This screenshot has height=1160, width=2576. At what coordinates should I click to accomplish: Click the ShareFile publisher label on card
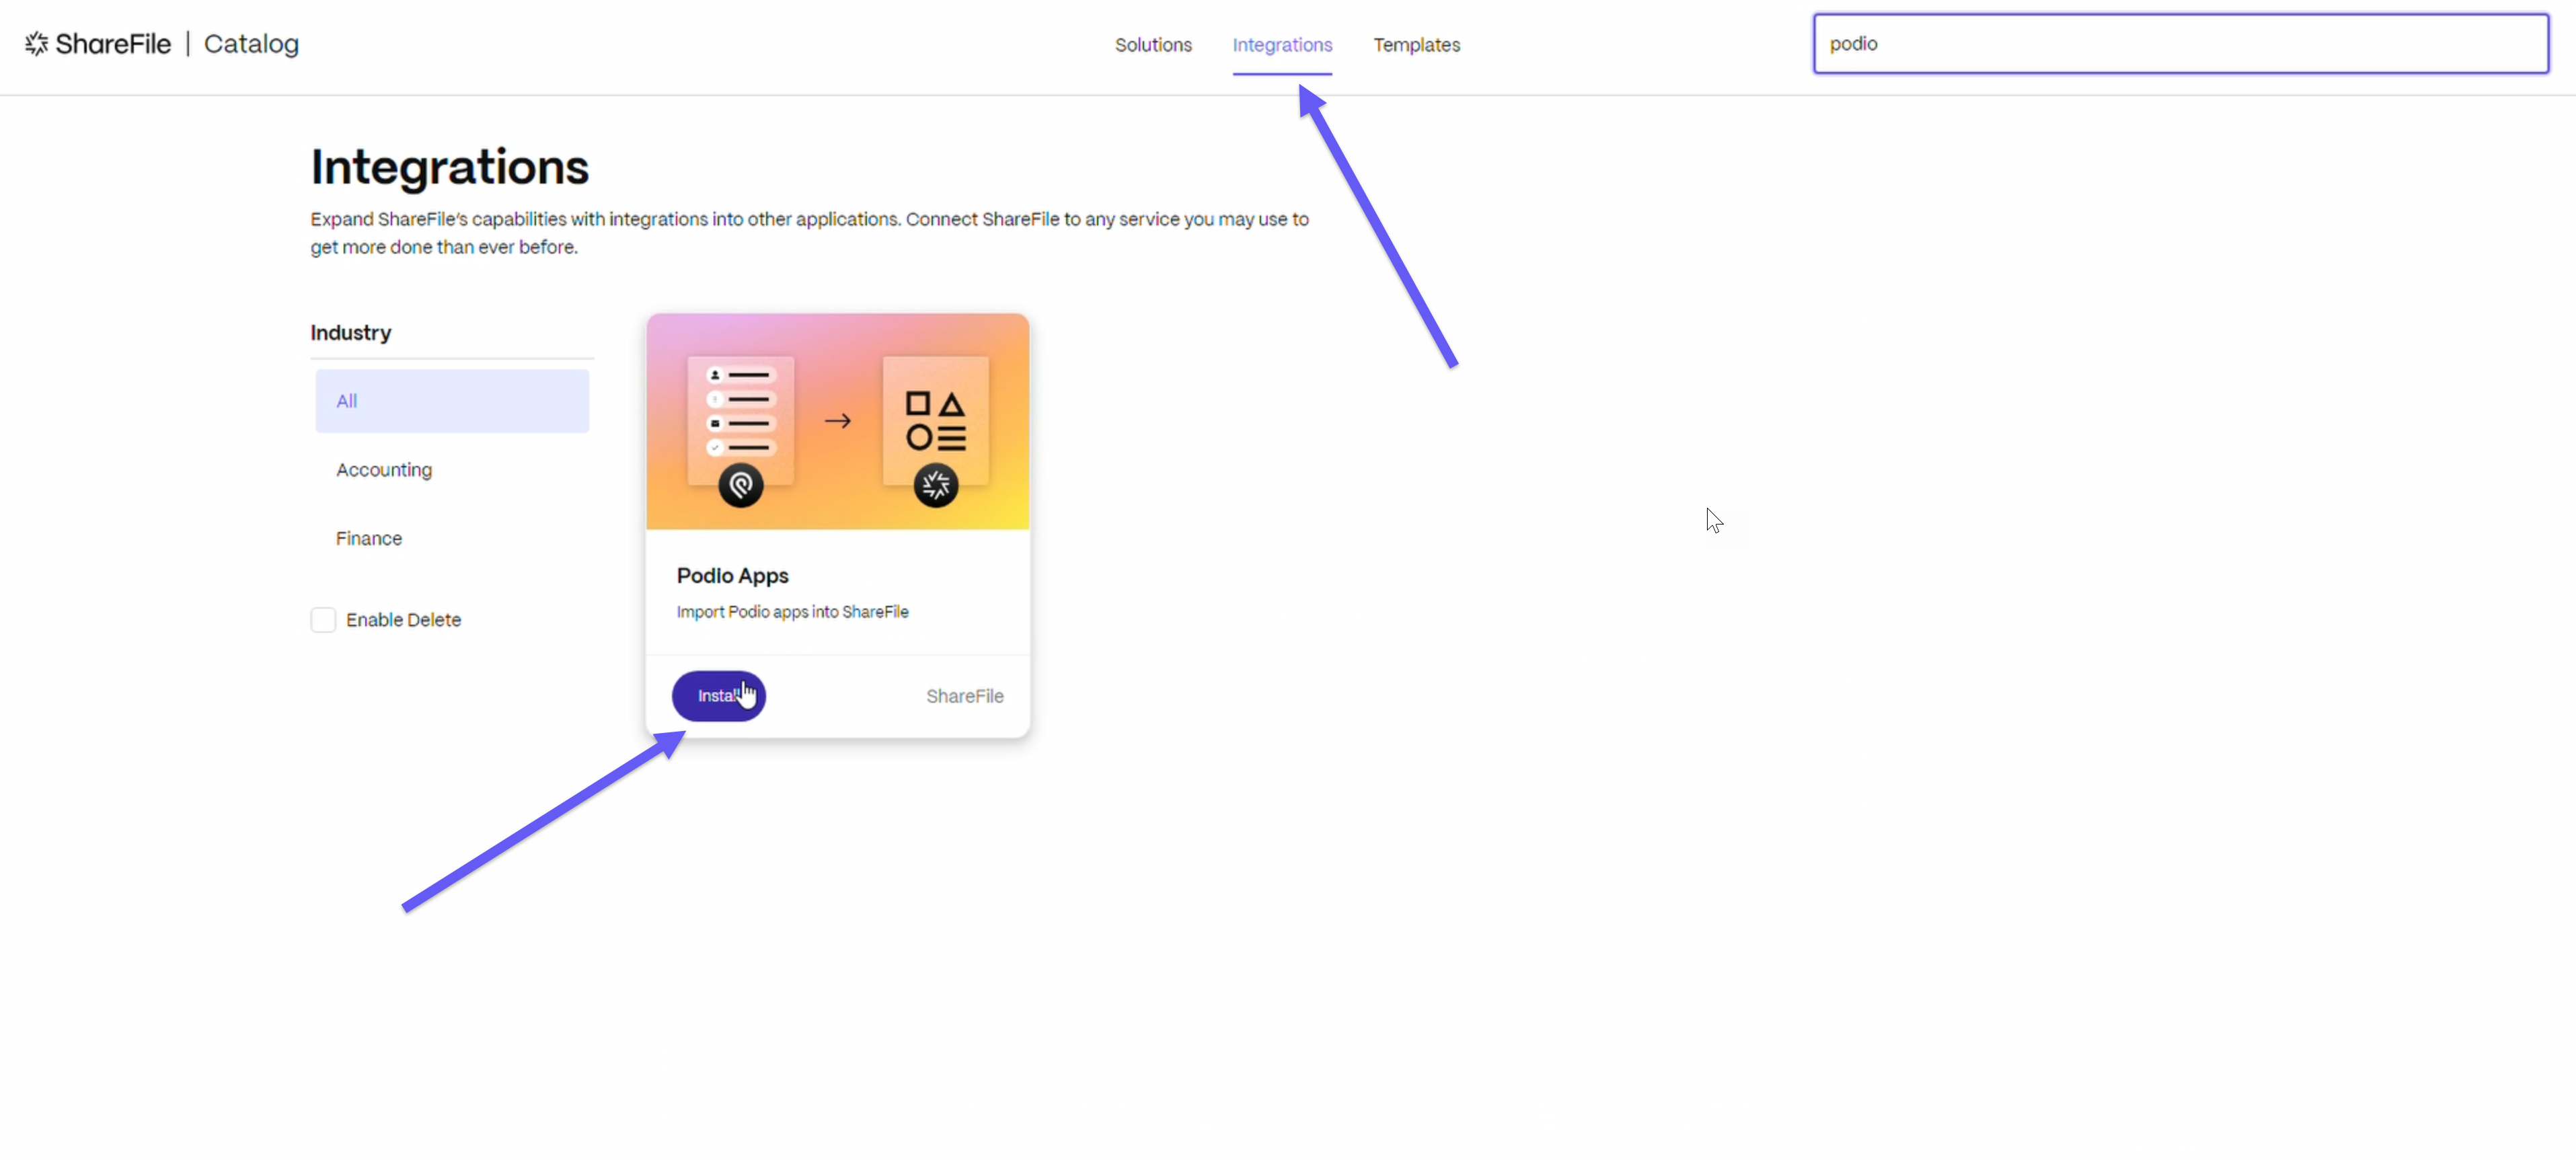[x=965, y=696]
